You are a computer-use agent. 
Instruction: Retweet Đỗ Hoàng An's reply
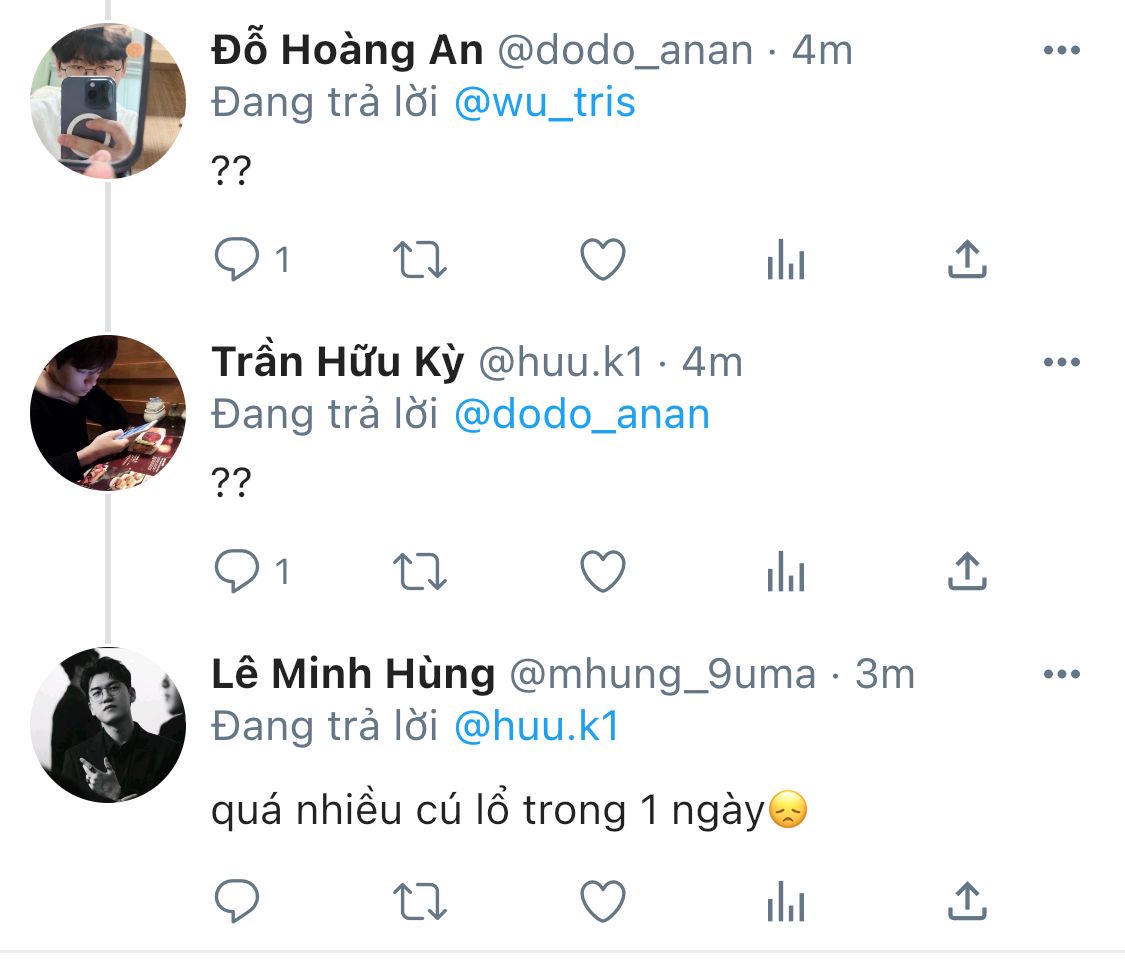click(421, 260)
